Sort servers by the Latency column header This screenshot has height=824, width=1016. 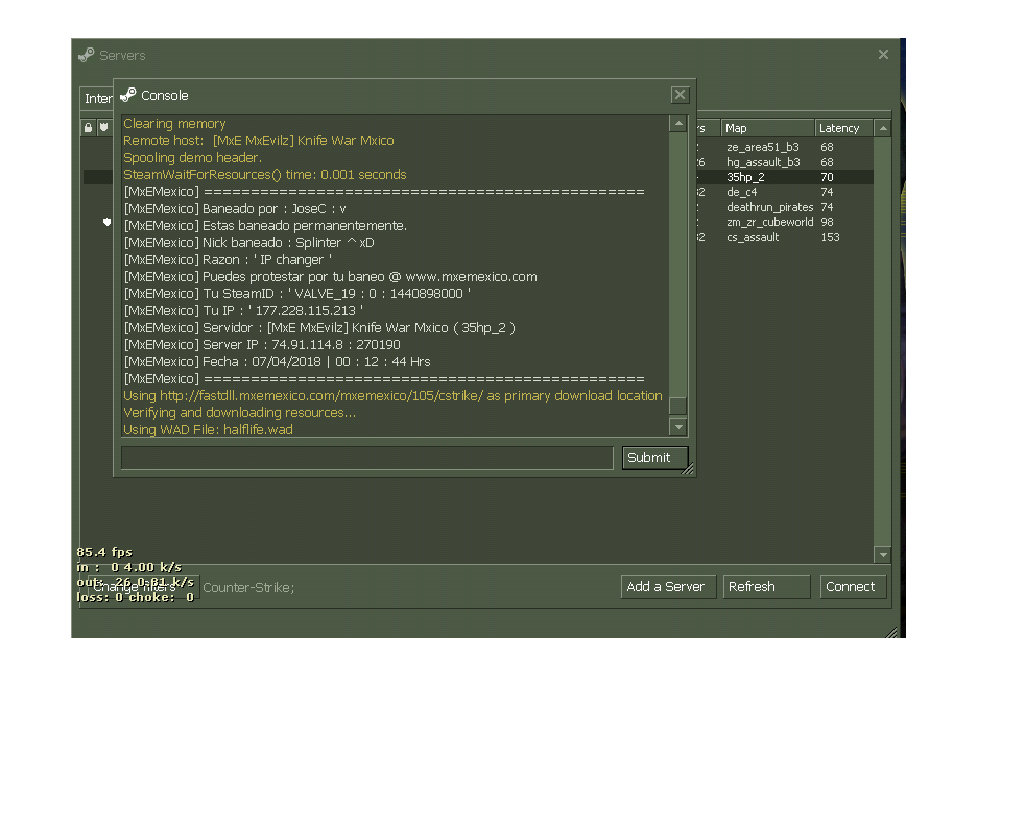click(x=844, y=128)
